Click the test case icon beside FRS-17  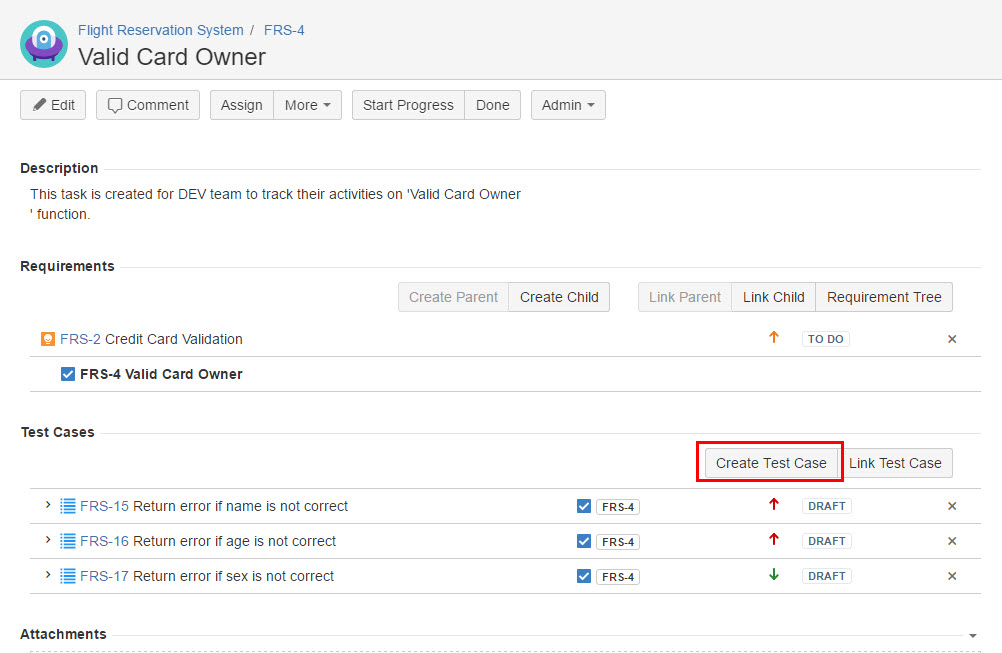(x=68, y=576)
